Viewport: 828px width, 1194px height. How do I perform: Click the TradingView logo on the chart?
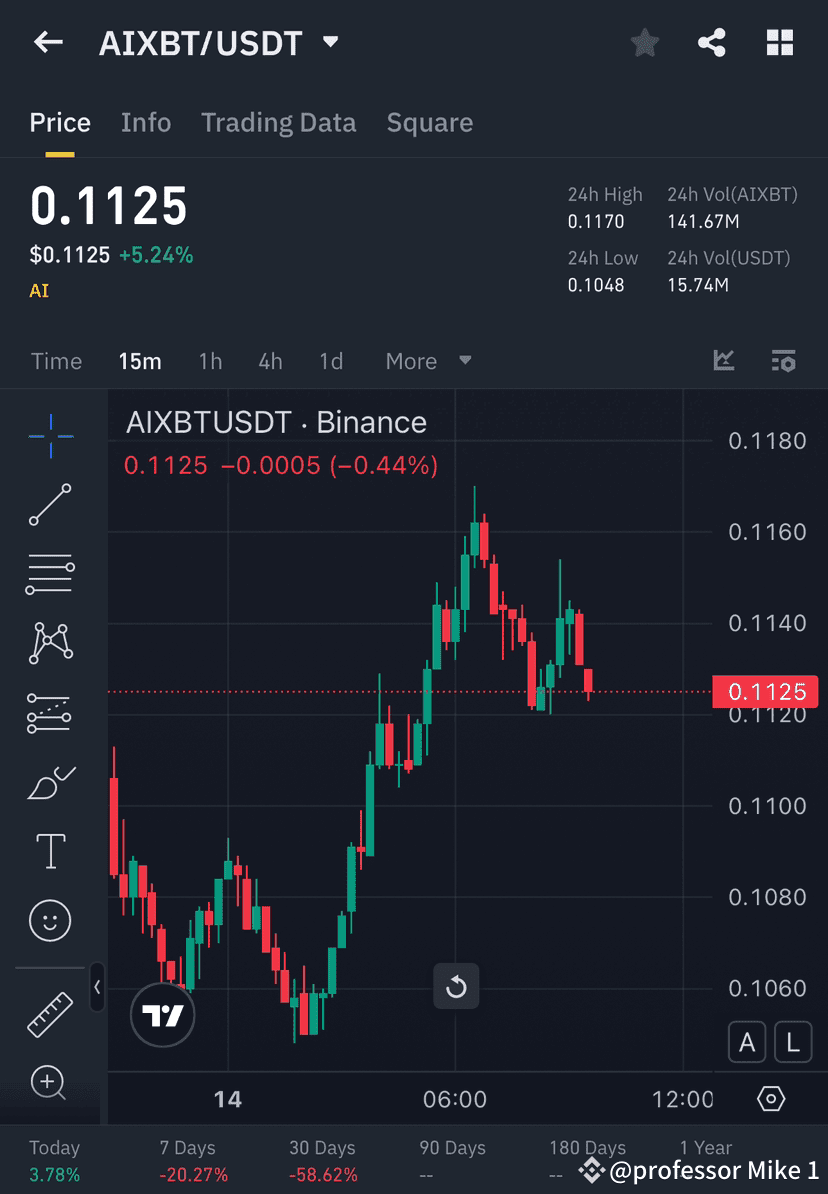tap(162, 1014)
